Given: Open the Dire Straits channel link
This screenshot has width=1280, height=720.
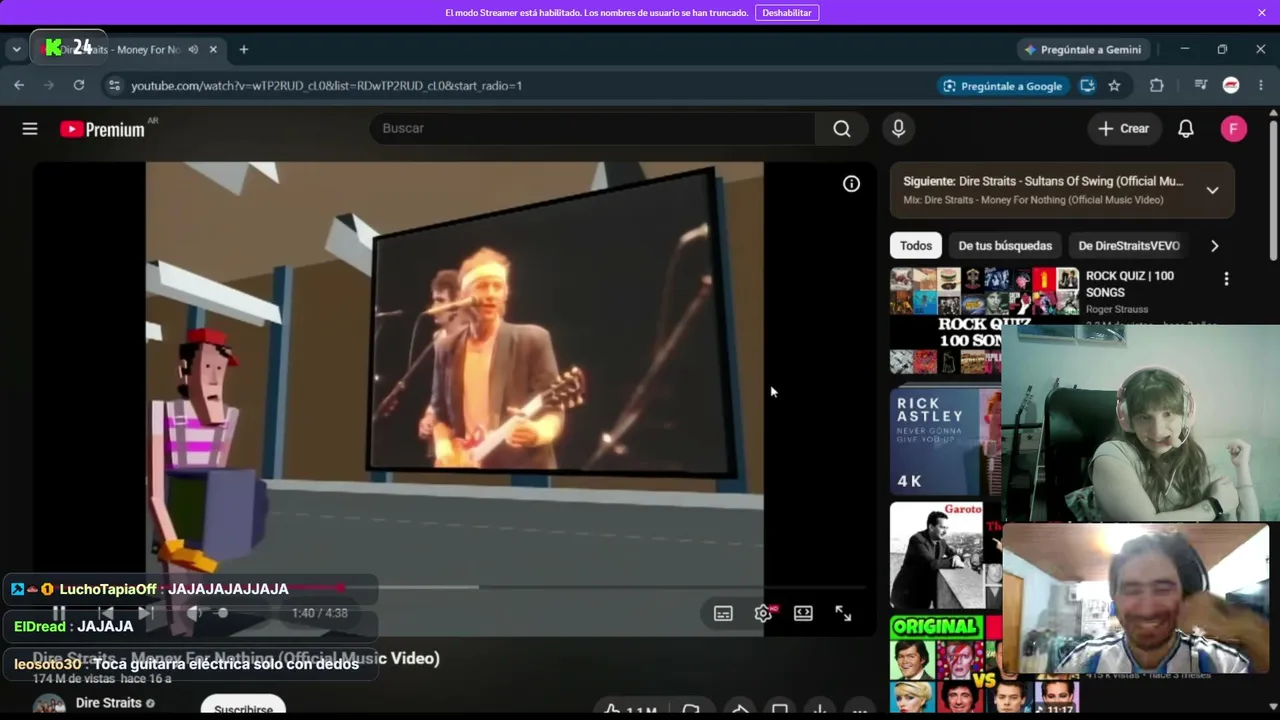Looking at the screenshot, I should coord(109,703).
